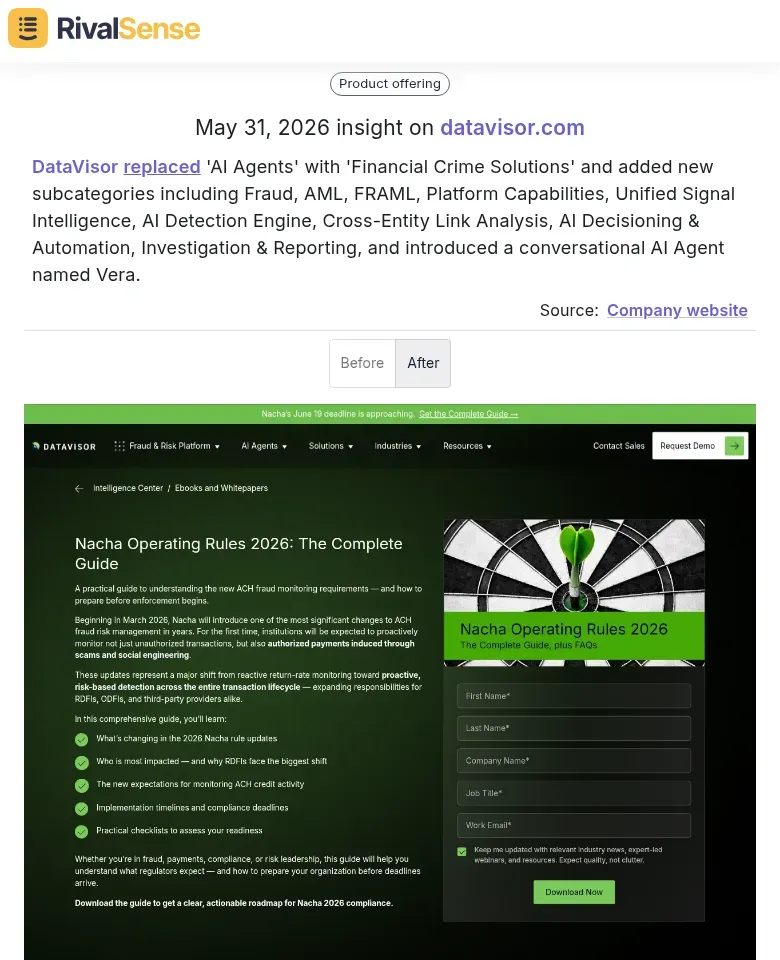Expand the Industries dropdown
Viewport: 780px width, 960px height.
[x=397, y=446]
